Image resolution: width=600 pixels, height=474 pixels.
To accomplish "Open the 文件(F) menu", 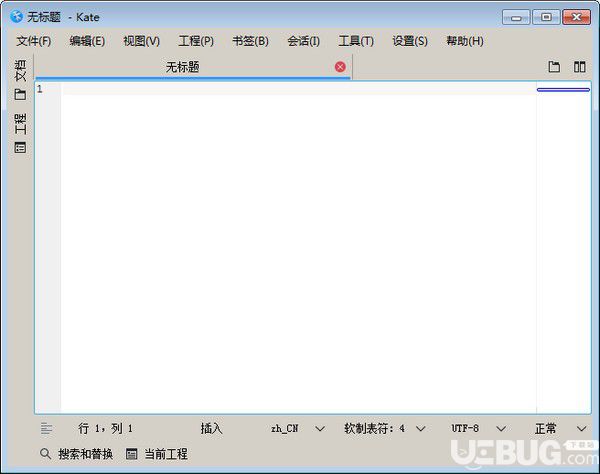I will tap(33, 41).
